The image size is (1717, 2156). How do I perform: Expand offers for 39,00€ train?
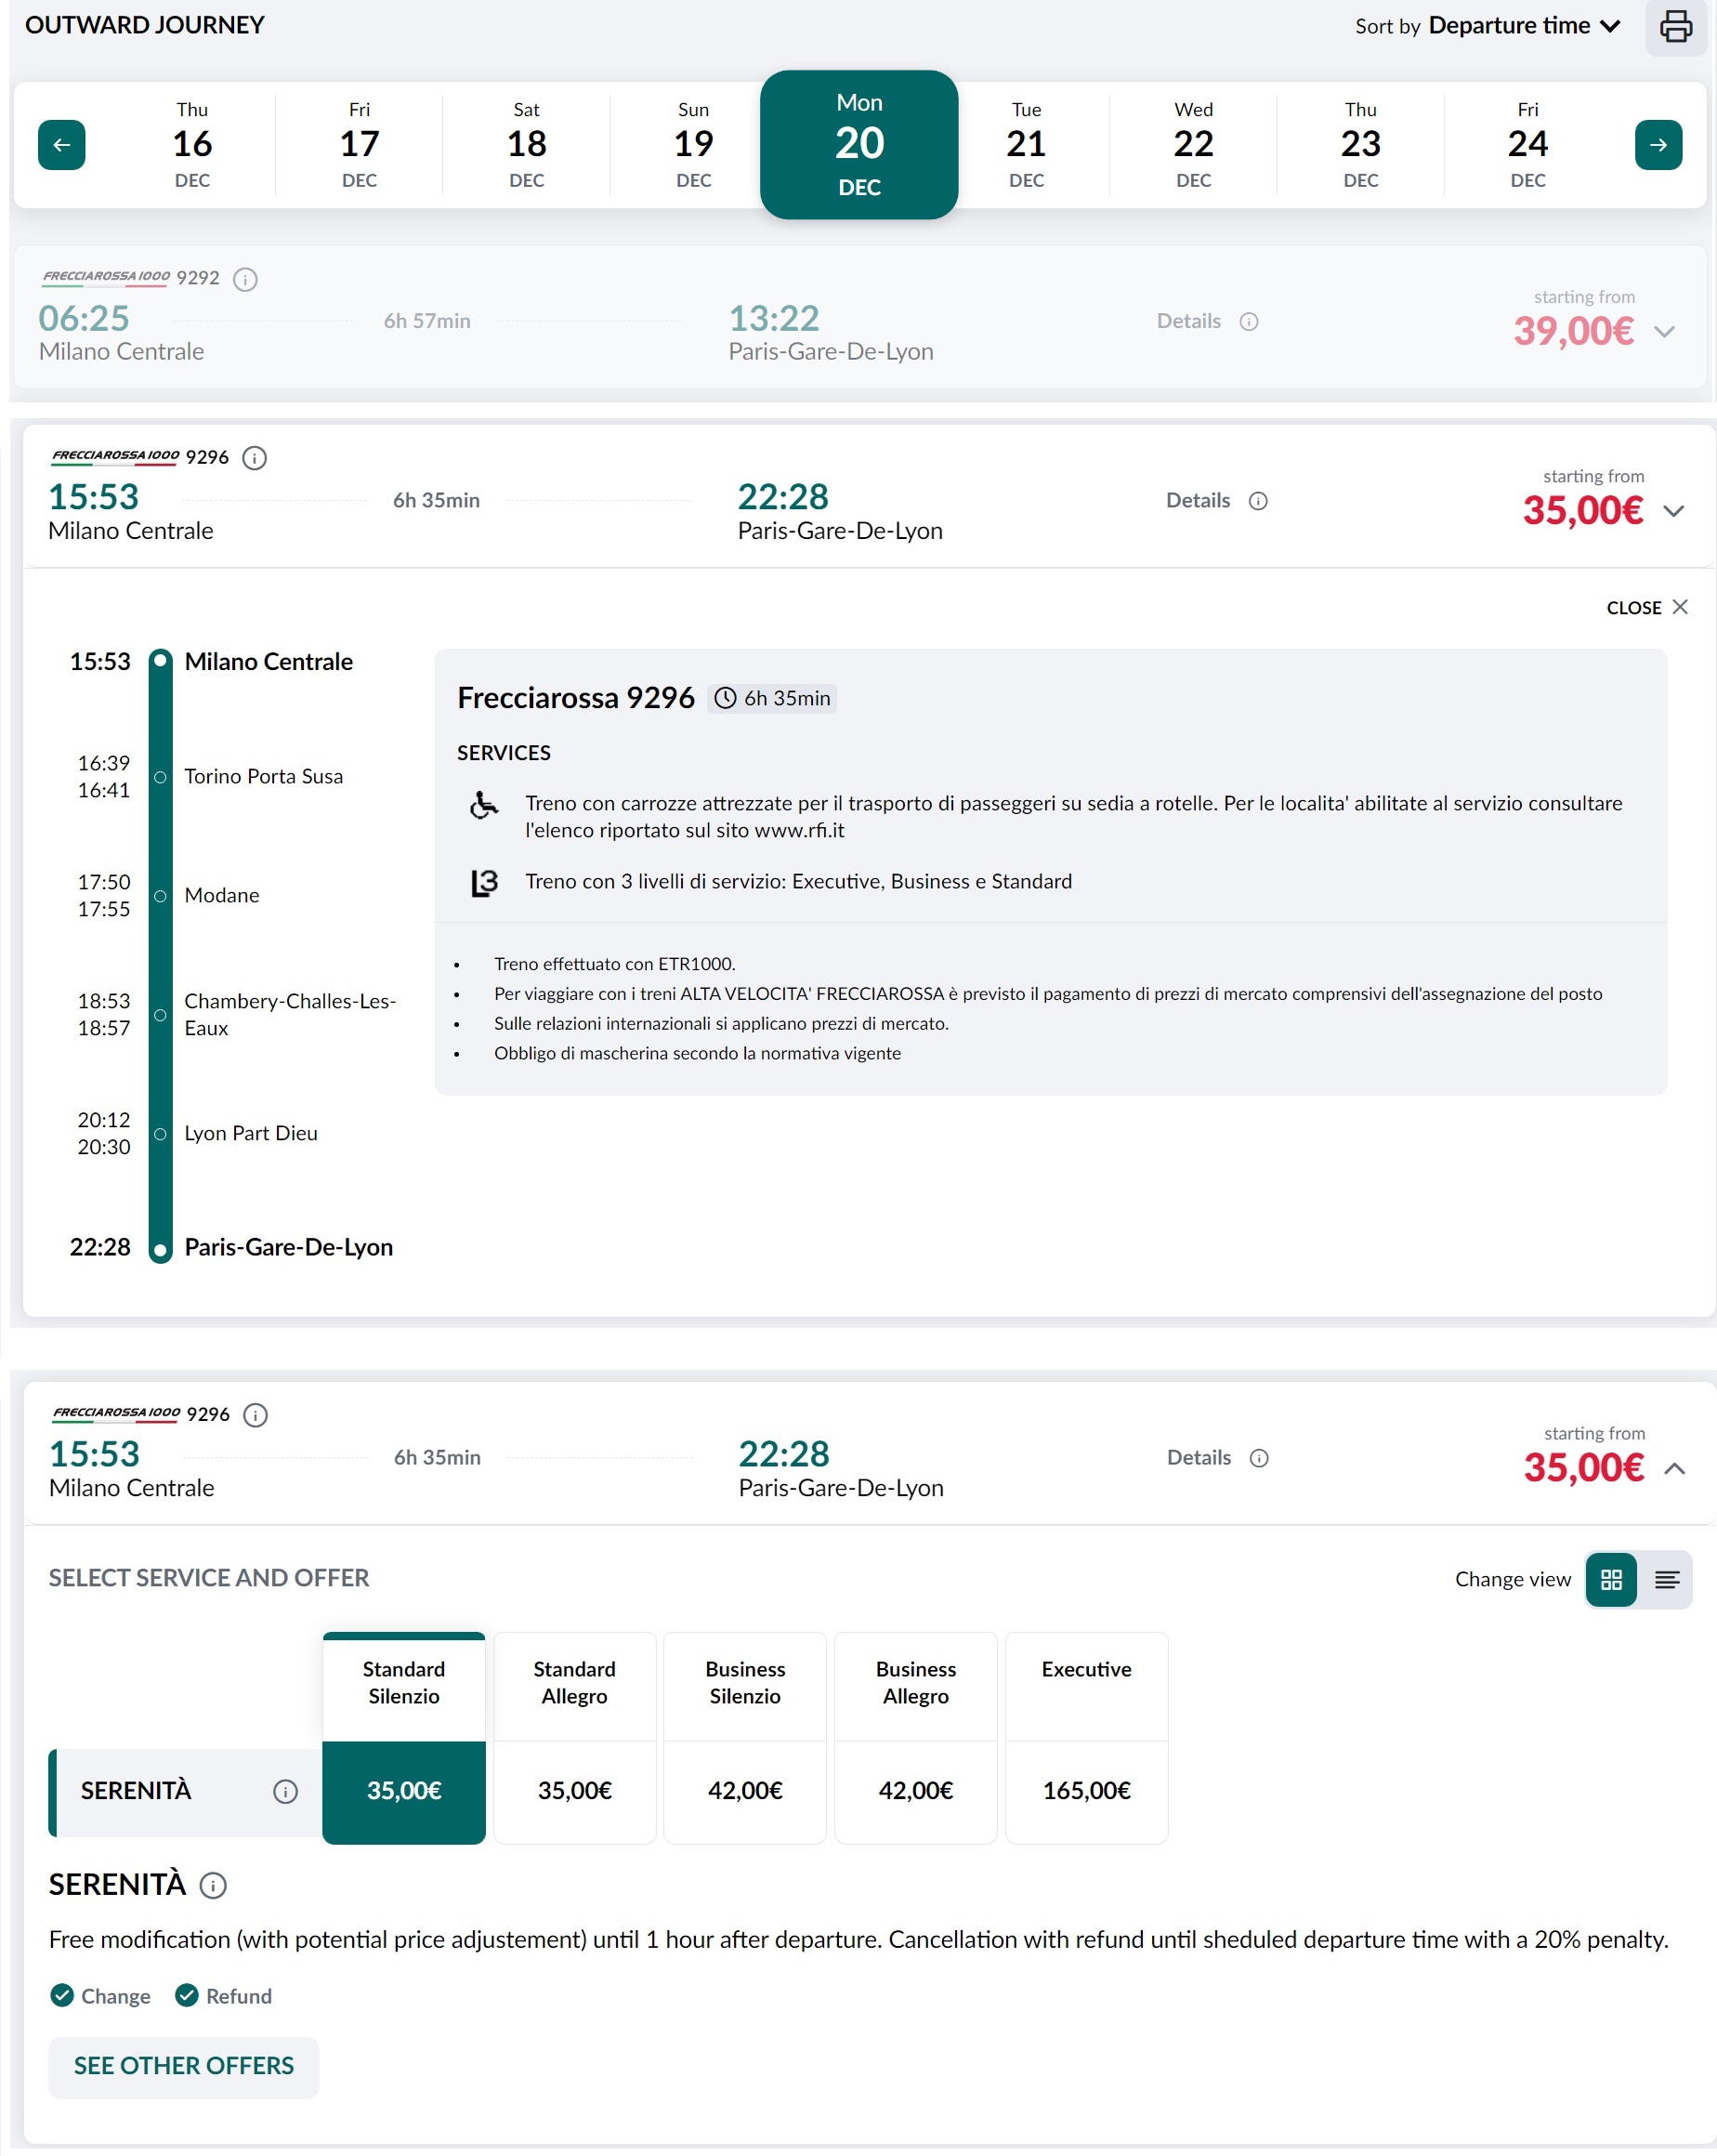click(1664, 332)
